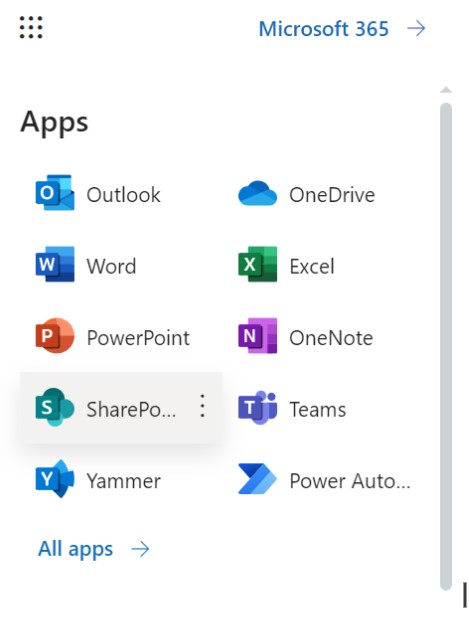Select the Yammer text label

point(124,481)
